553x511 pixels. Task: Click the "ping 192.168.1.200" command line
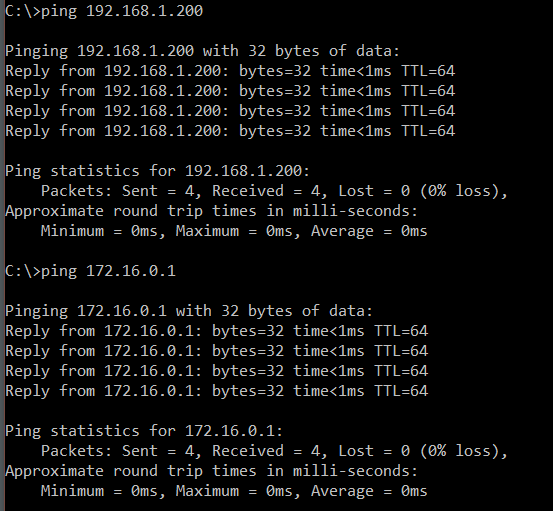(x=104, y=11)
